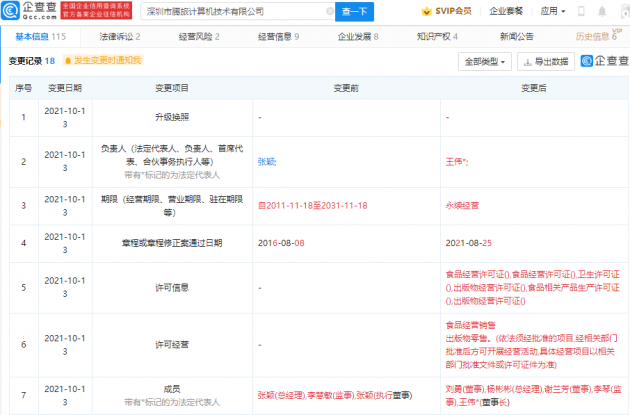This screenshot has height=415, width=630.
Task: Click 发生变更时通知我 notification button
Action: point(103,60)
